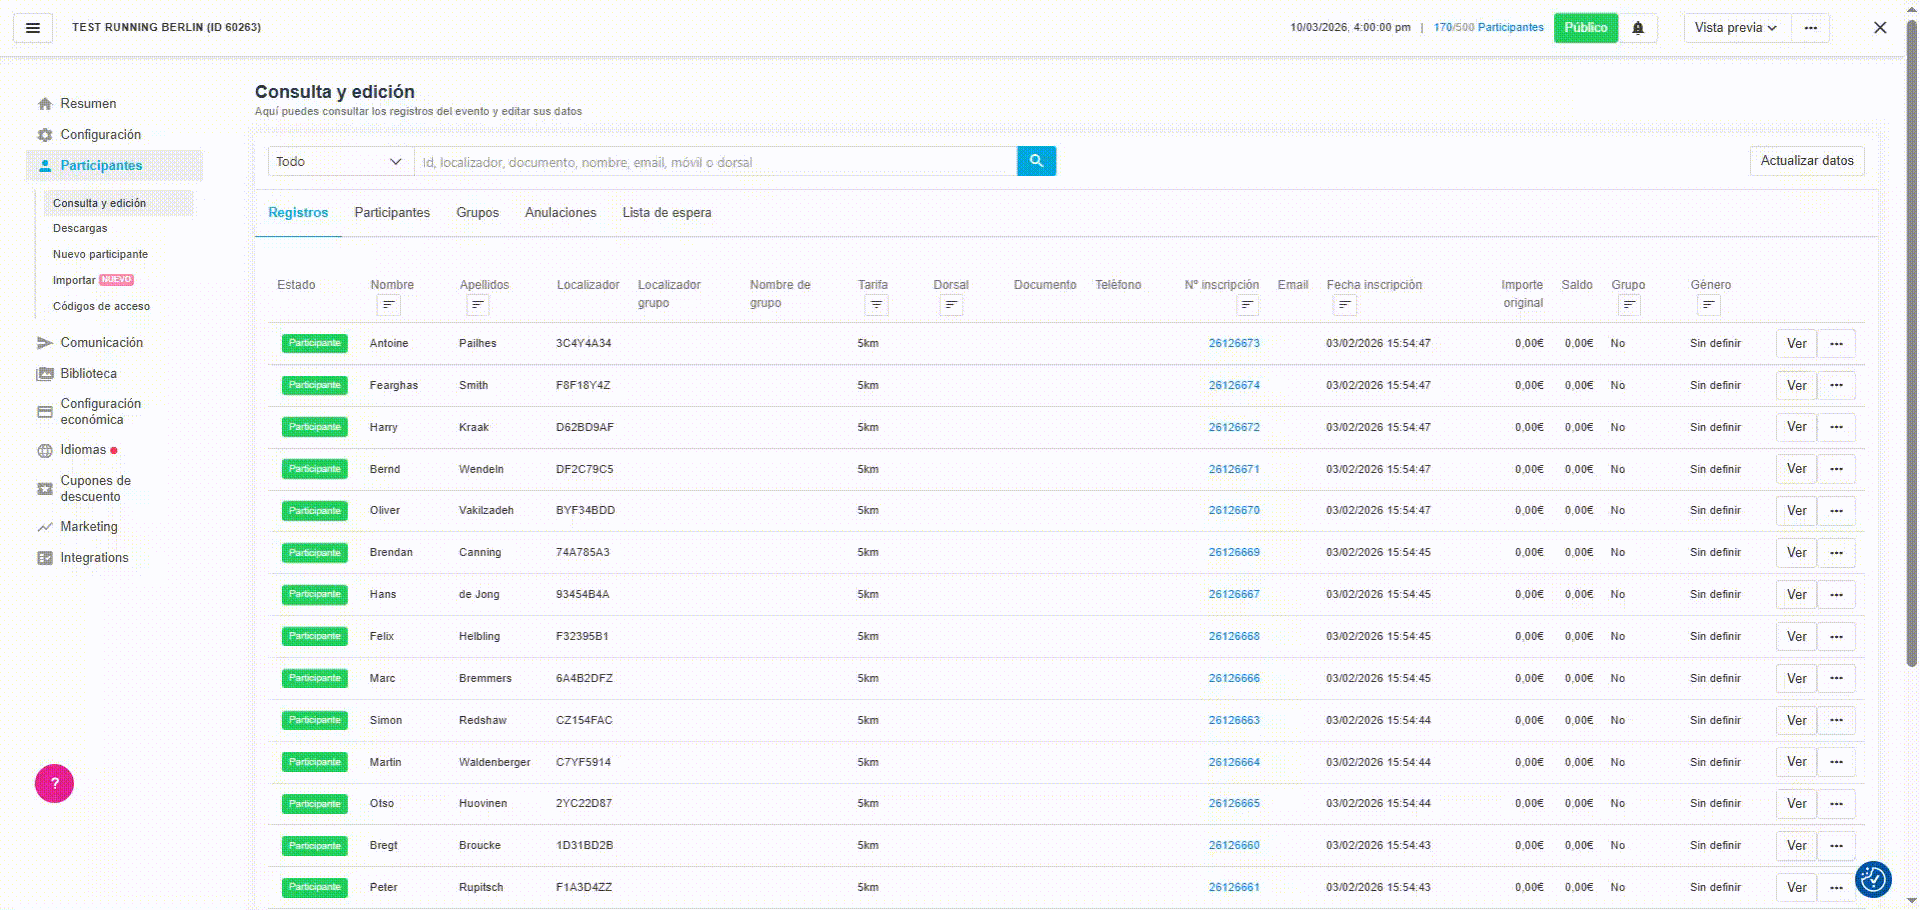Click the search input field
This screenshot has height=910, width=1920.
715,162
